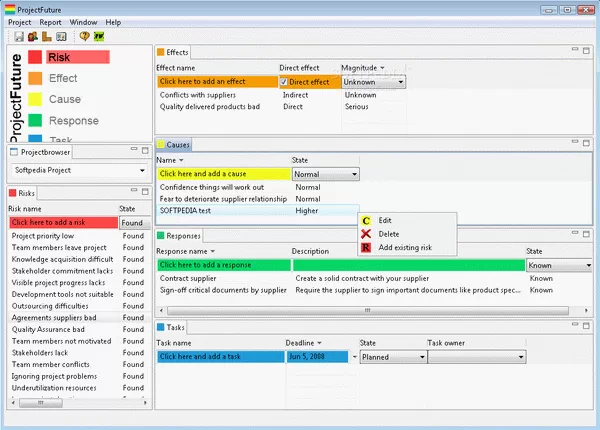Switch to the Responses tab

point(183,235)
